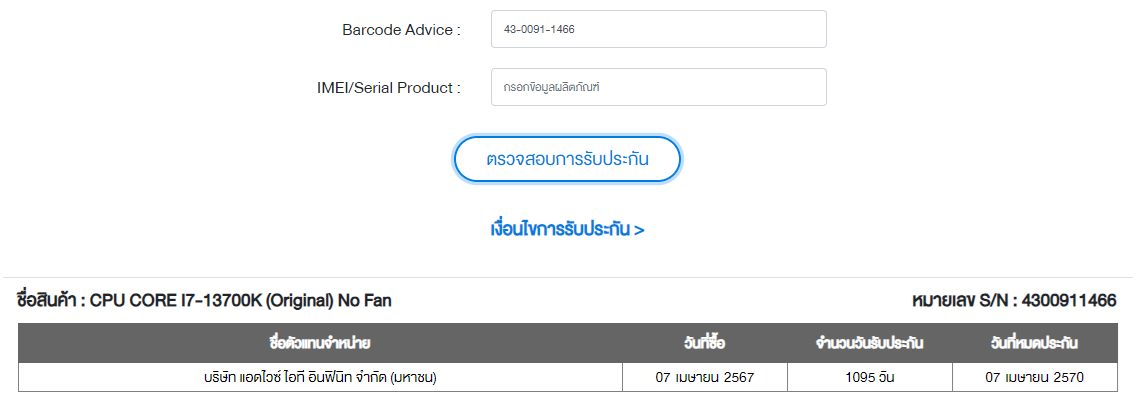Click the วันที่ซื้อ column header
This screenshot has height=402, width=1141.
[704, 344]
